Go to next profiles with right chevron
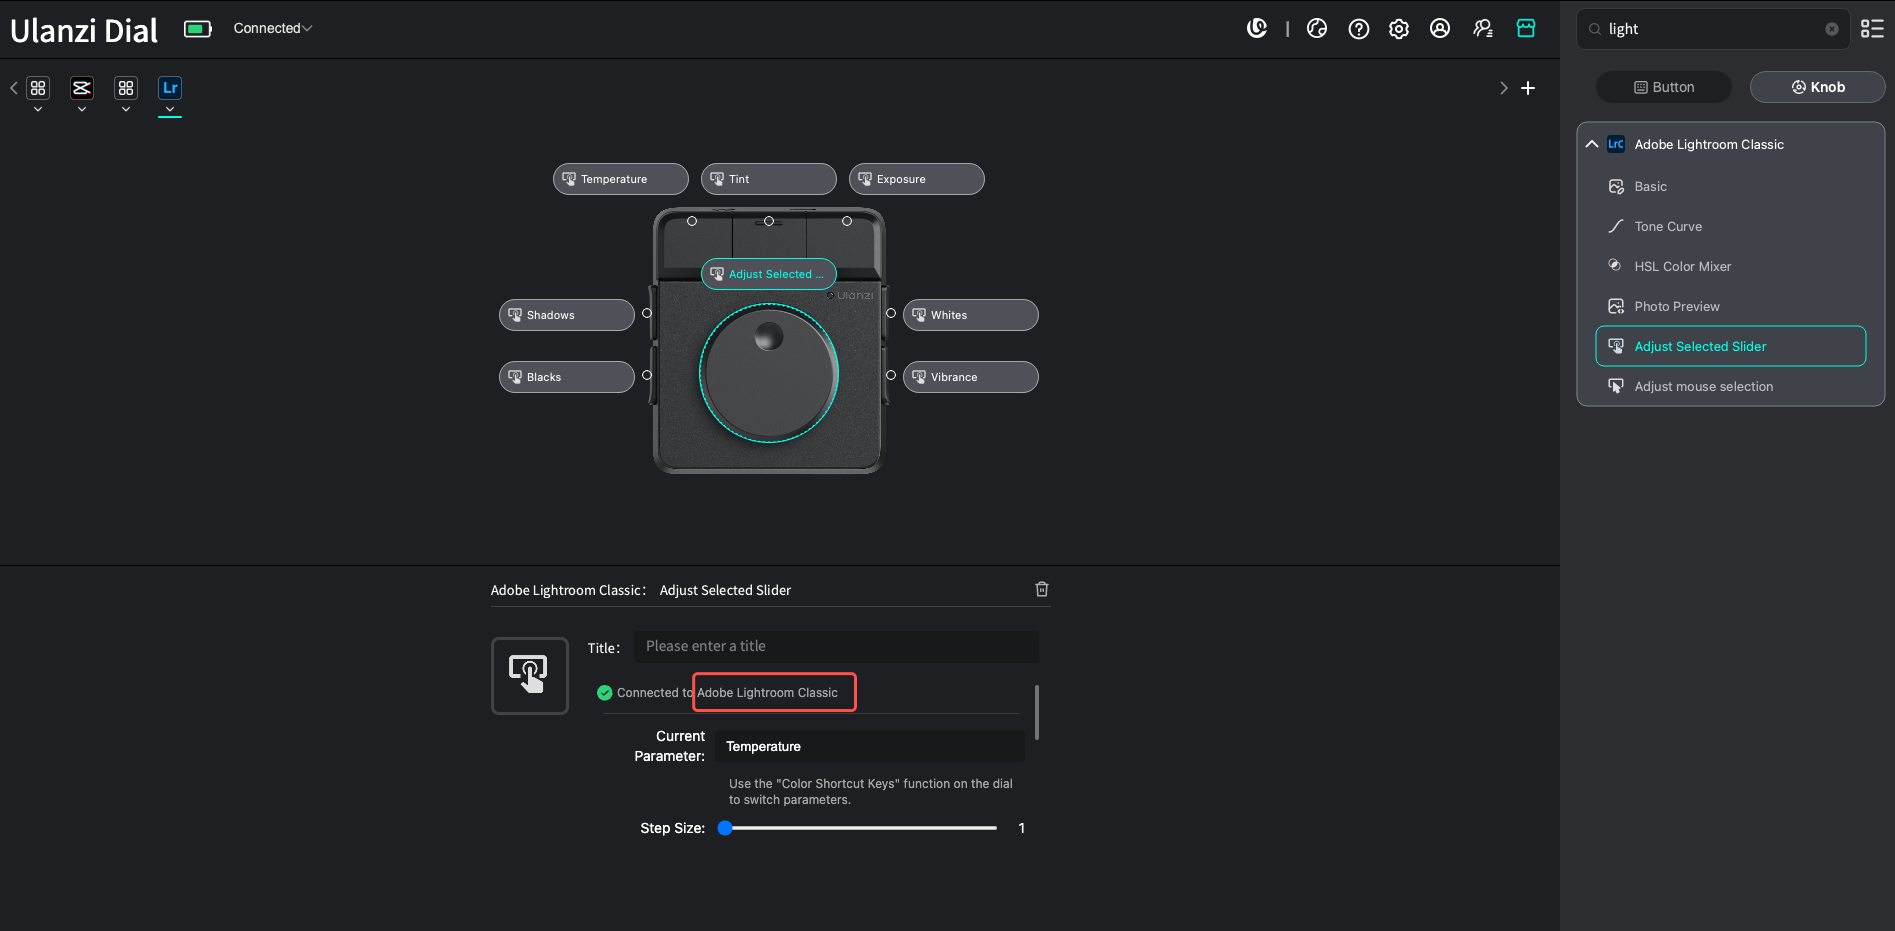Screen dimensions: 1895x931 pyautogui.click(x=1504, y=88)
